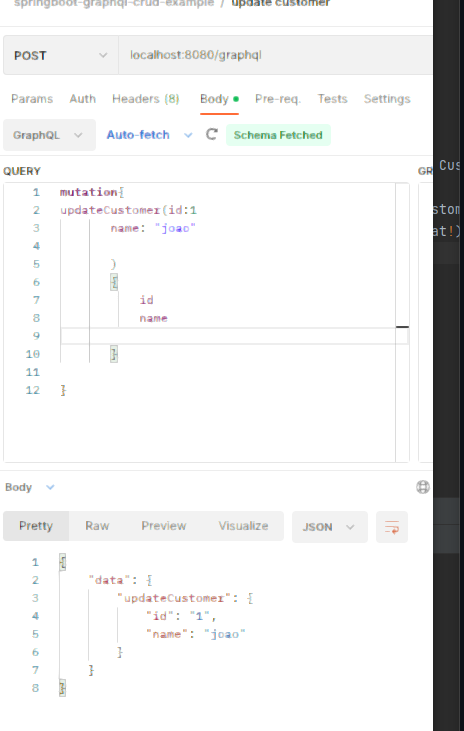Click the "id" field on query line 7

146,300
